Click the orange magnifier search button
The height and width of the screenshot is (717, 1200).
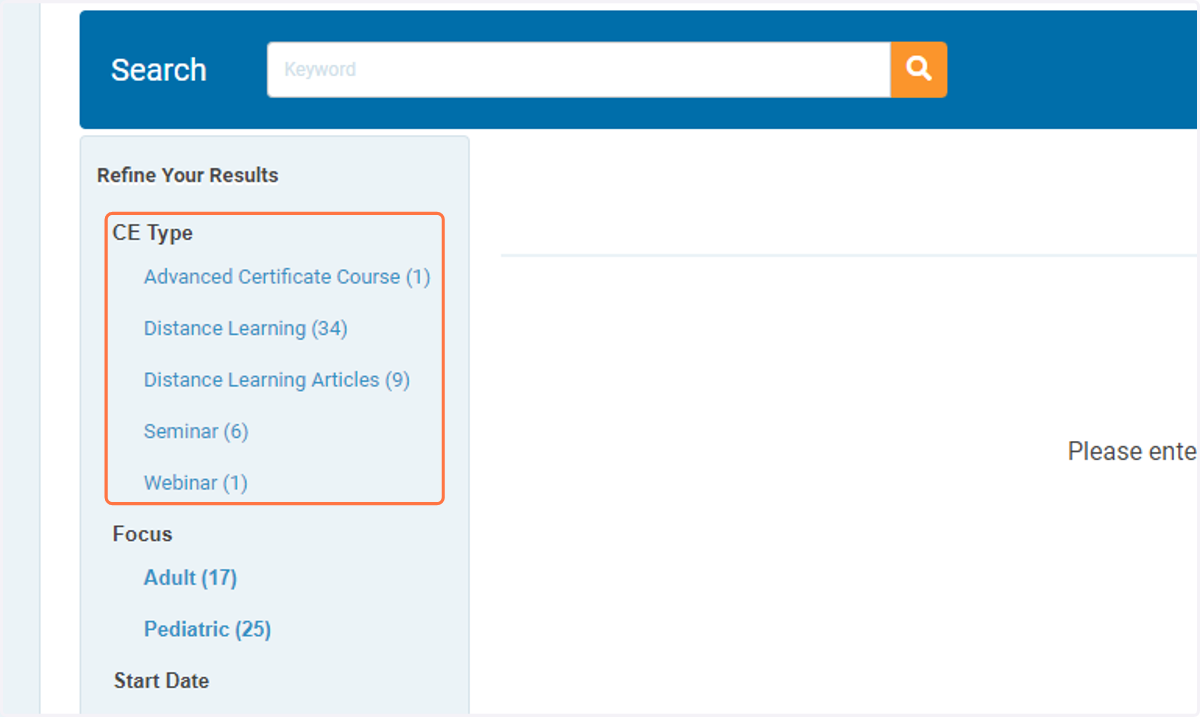pos(919,69)
